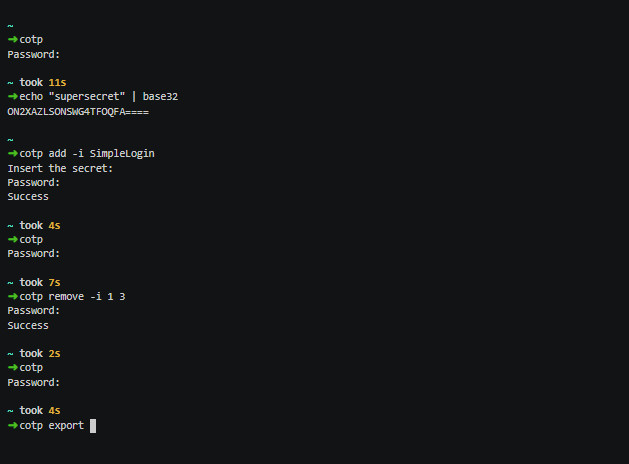Click Success message after the remove command
Viewport: 629px width, 464px height.
28,325
